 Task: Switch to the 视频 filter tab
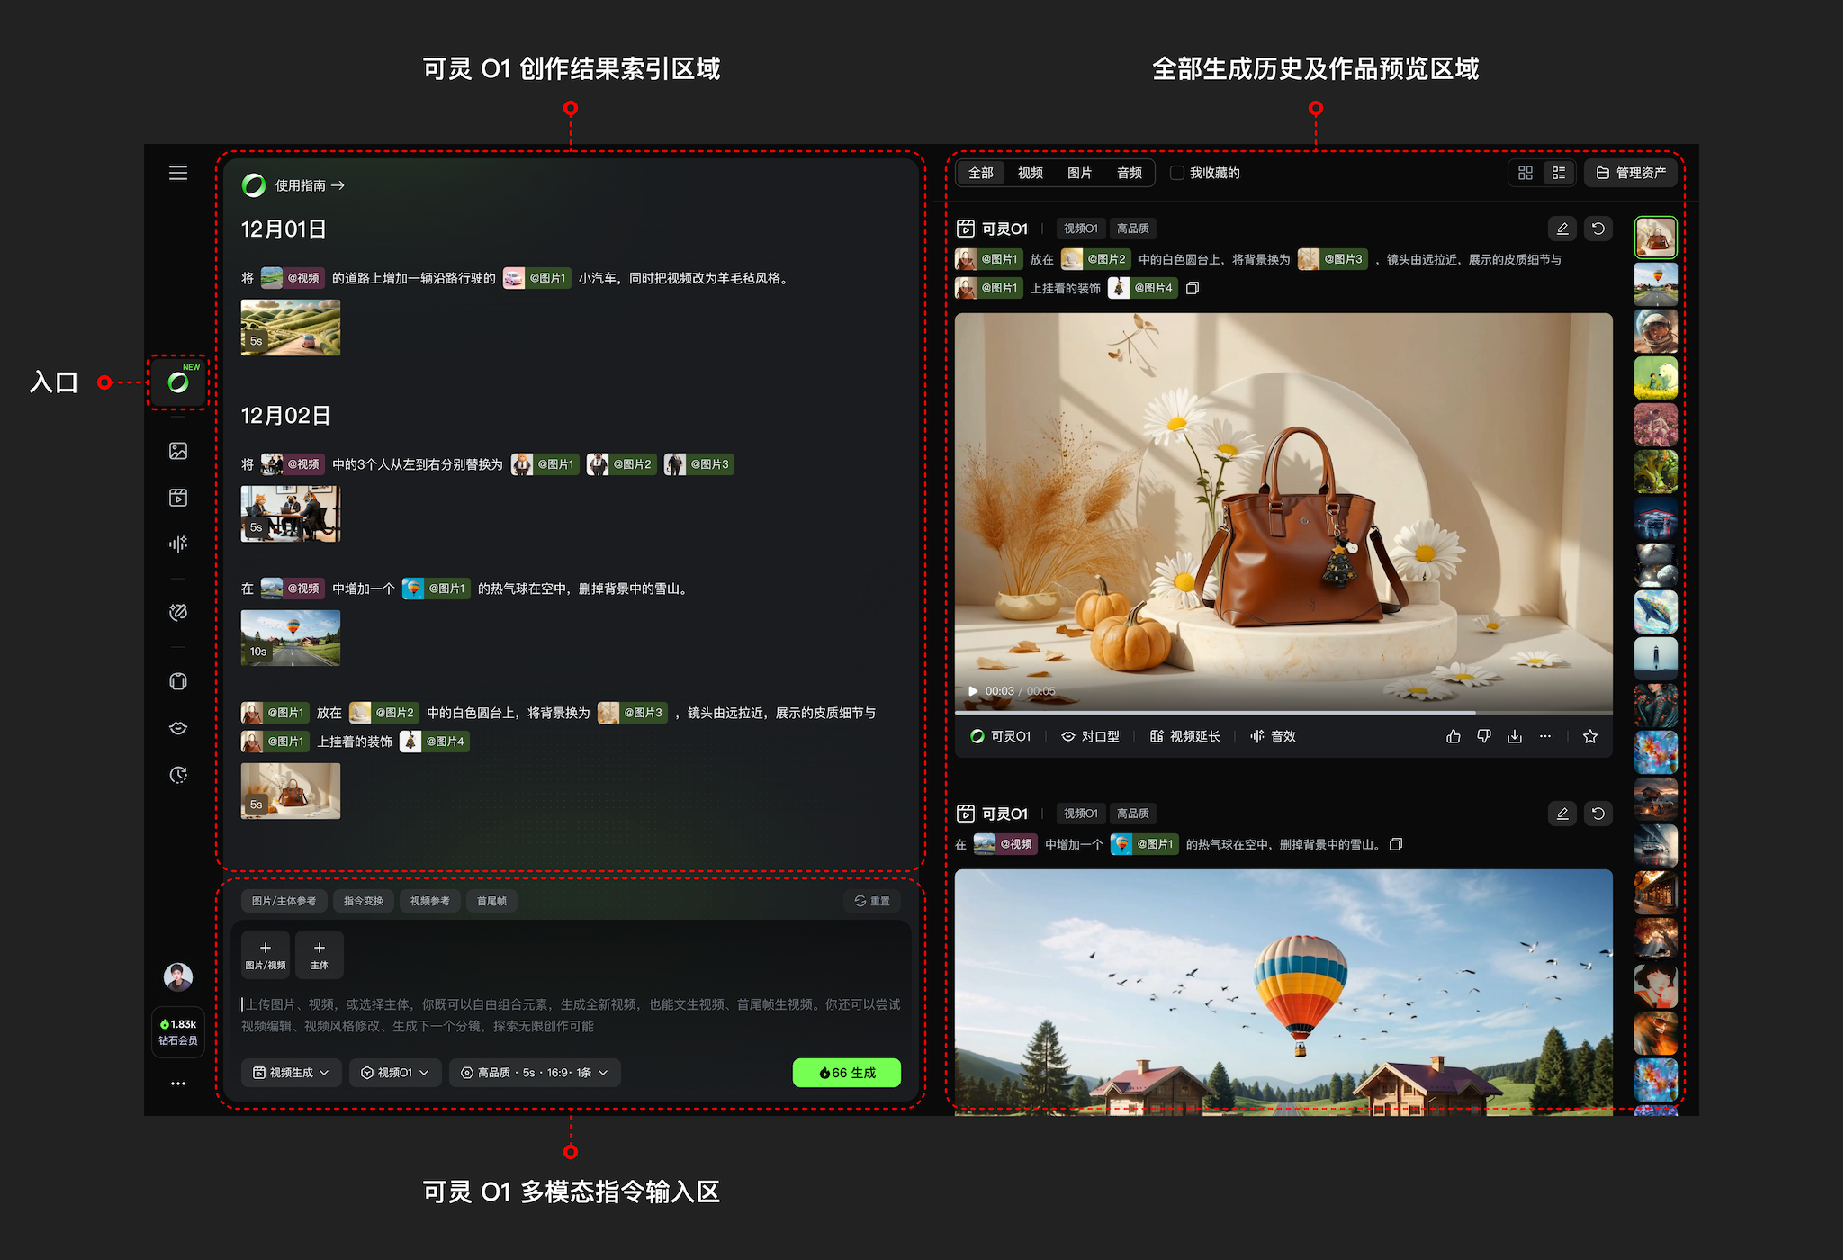click(x=1030, y=173)
